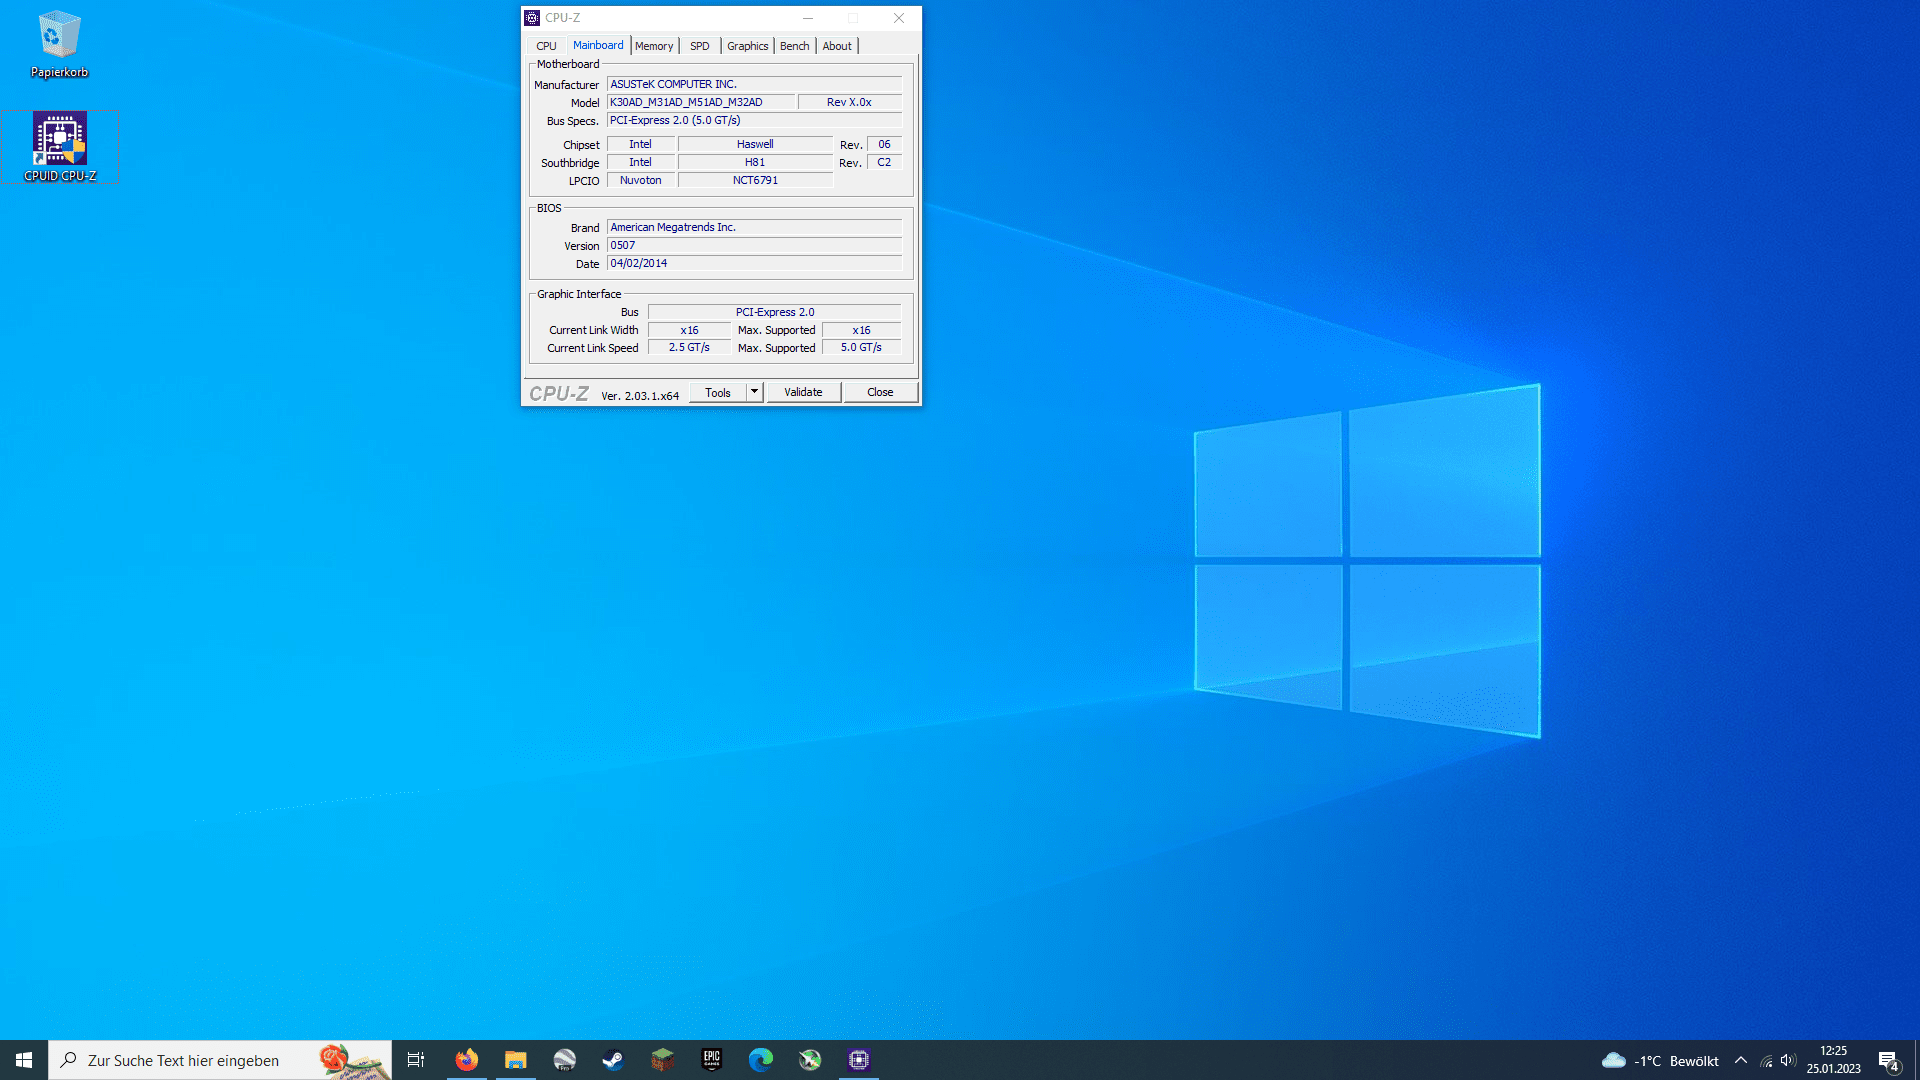
Task: Click the BIOS Version 0507 value
Action: click(x=754, y=245)
